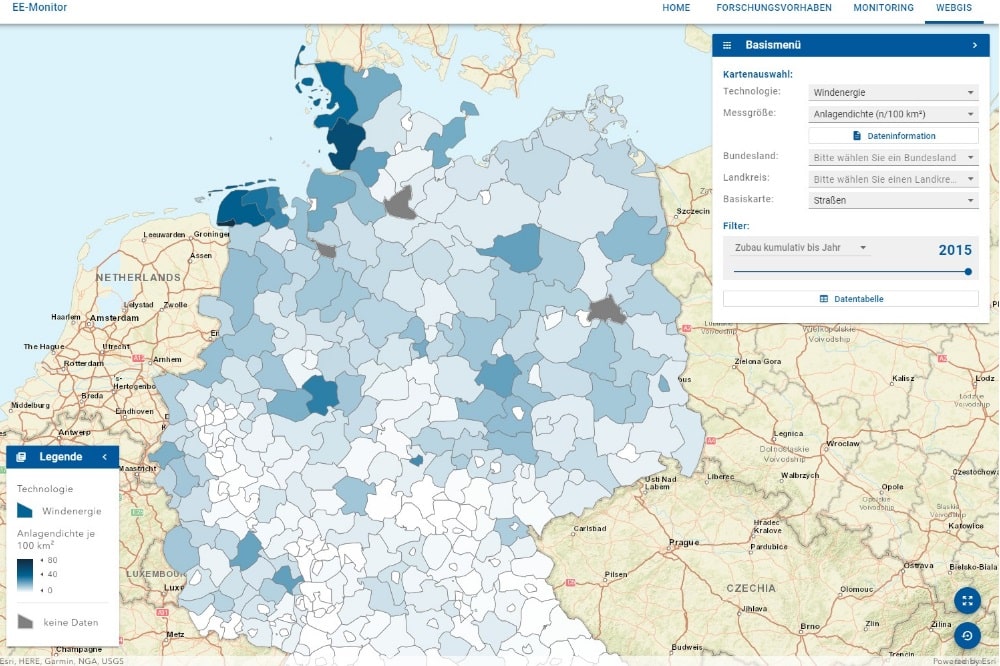1000x666 pixels.
Task: Click the keine Daten gray swatch
Action: pos(25,621)
